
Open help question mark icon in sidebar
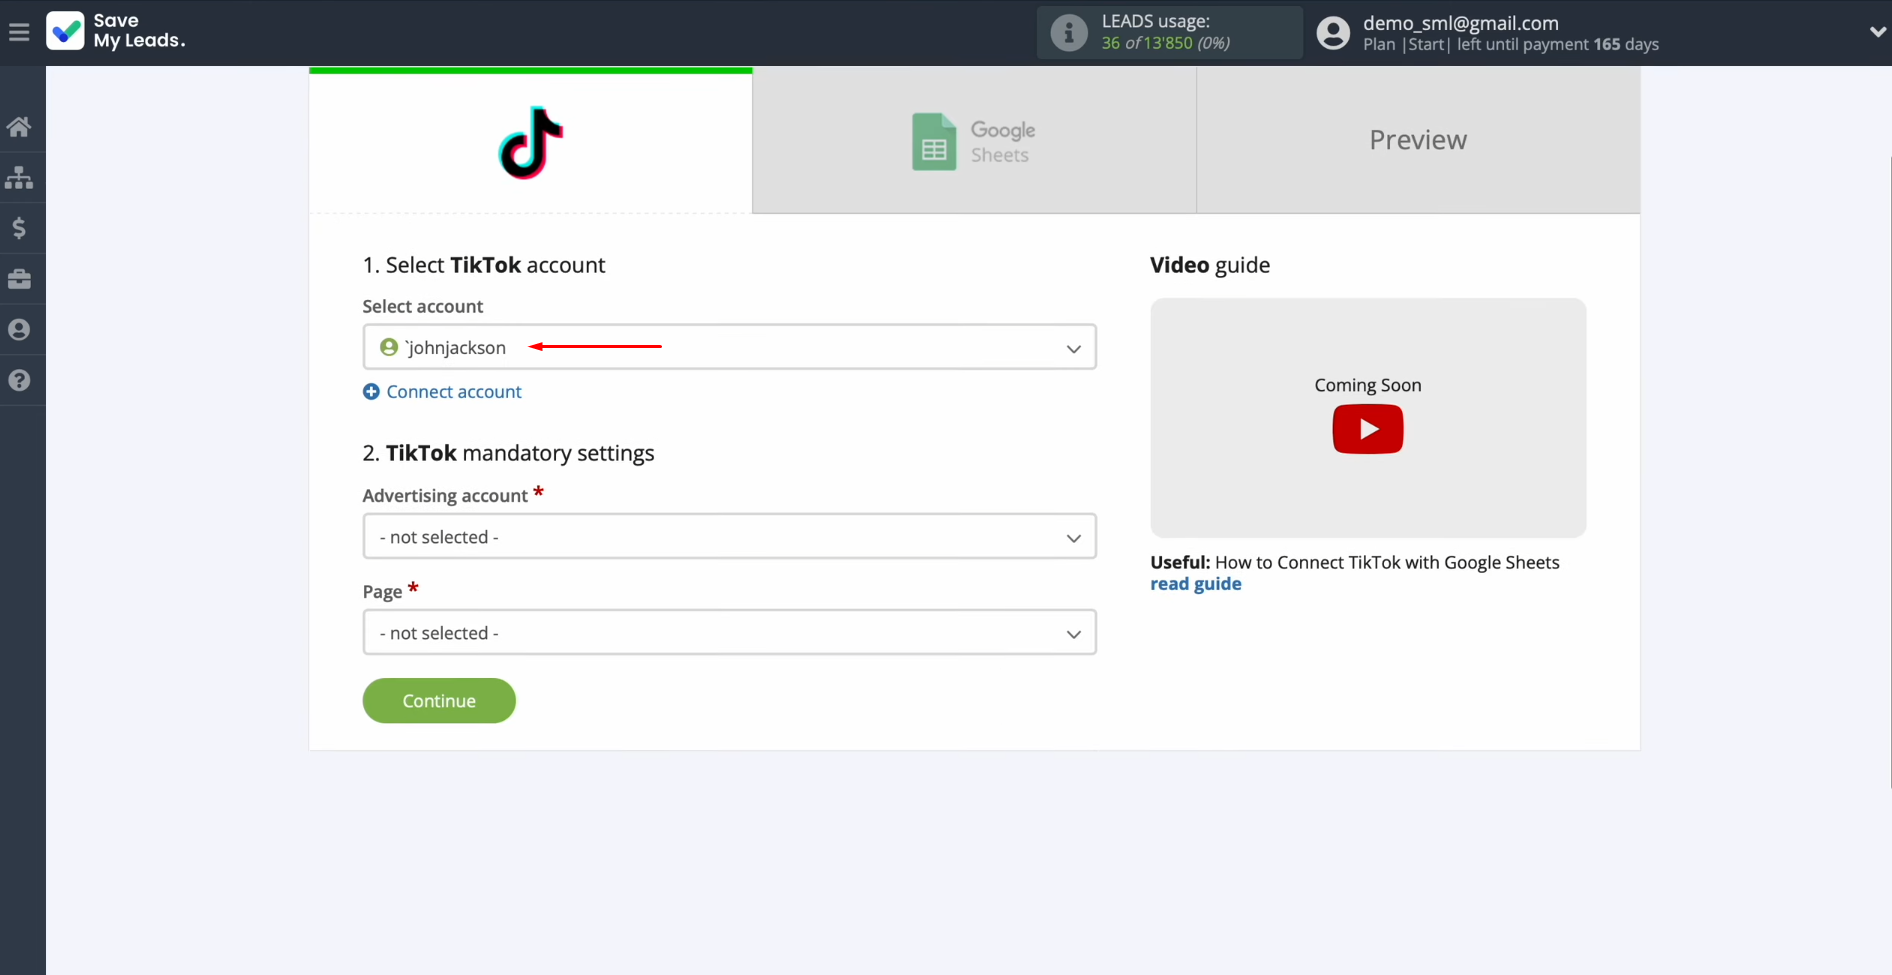tap(19, 381)
